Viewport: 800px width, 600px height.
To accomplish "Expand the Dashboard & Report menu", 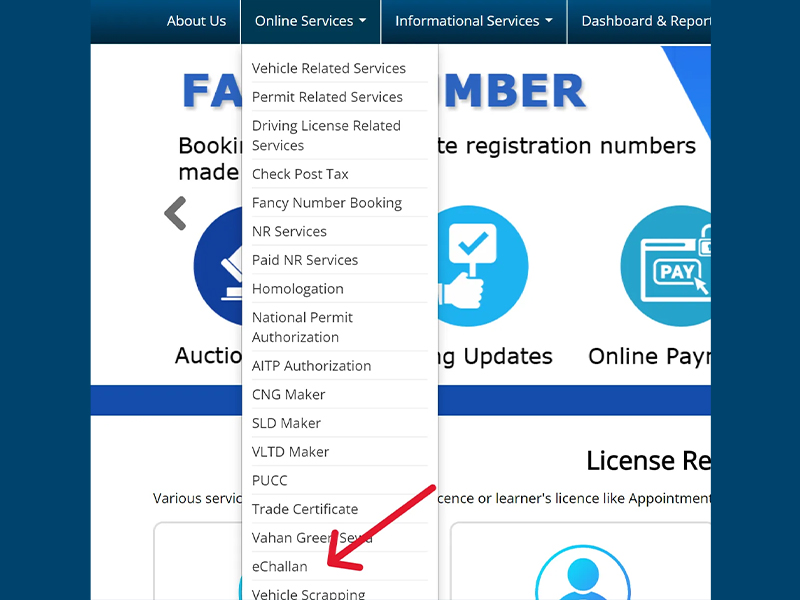I will coord(645,20).
